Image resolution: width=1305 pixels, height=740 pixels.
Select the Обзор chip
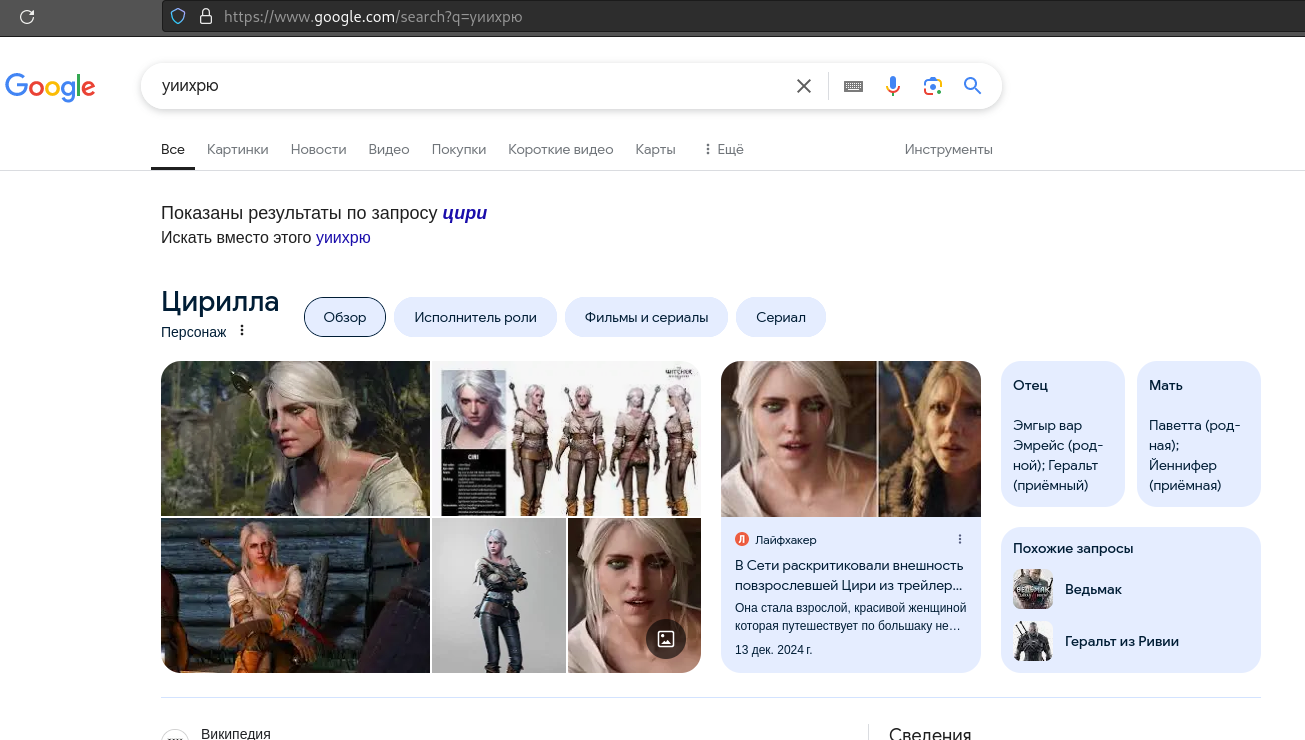(x=345, y=317)
